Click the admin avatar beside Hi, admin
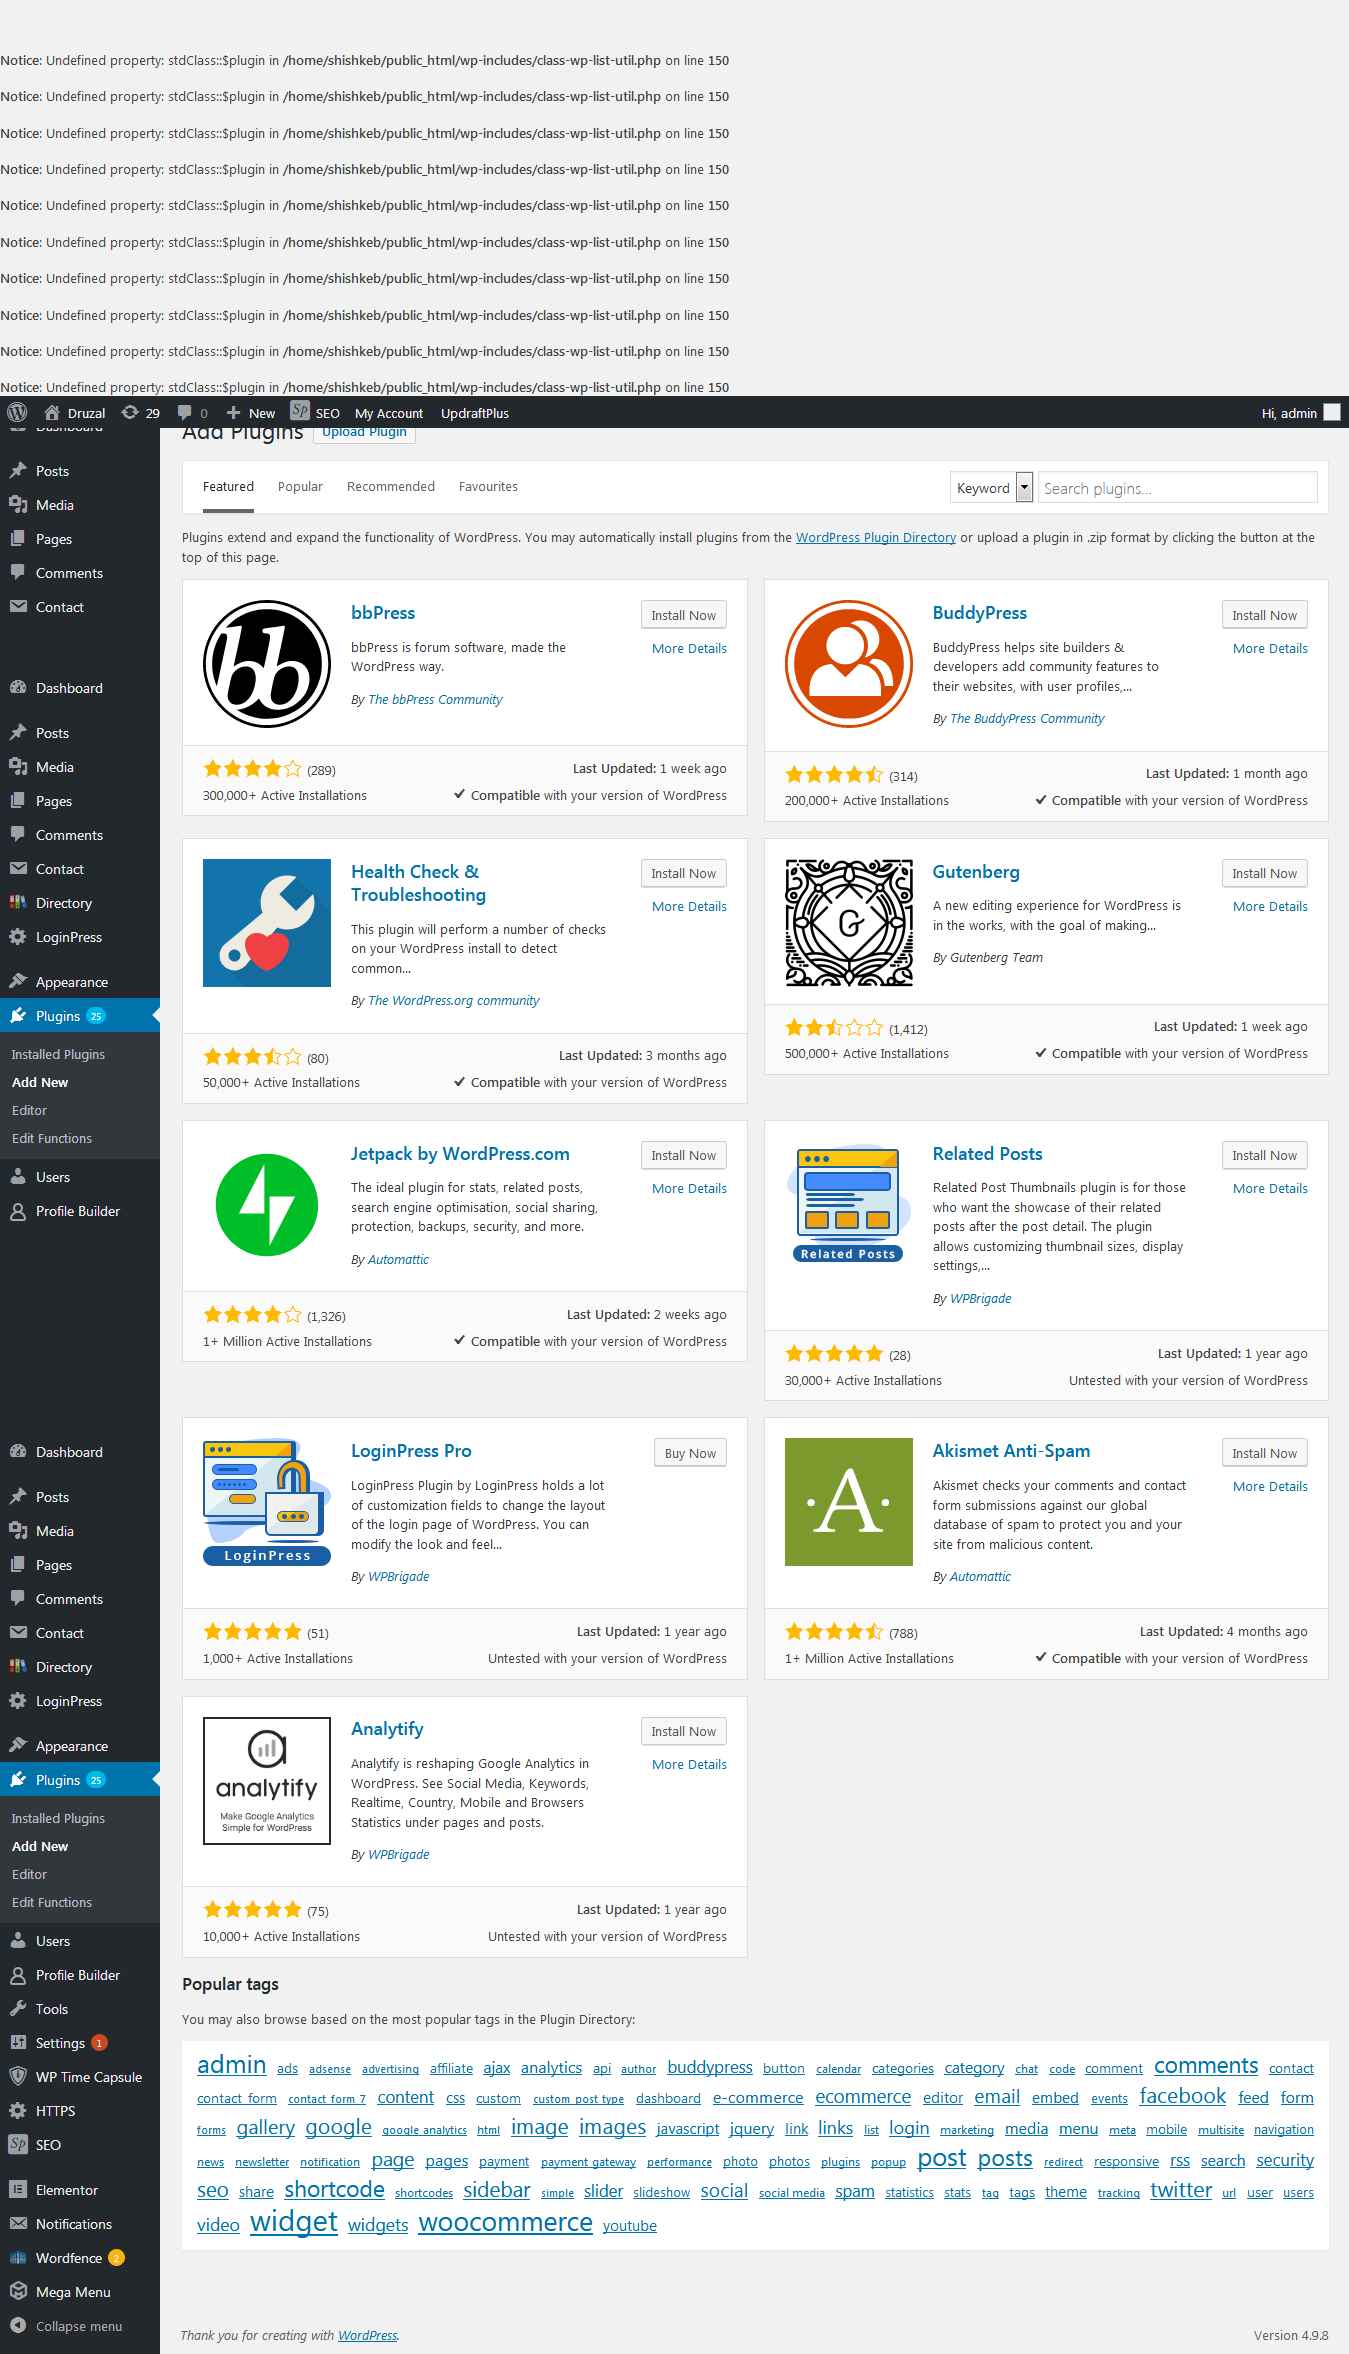 coord(1332,412)
